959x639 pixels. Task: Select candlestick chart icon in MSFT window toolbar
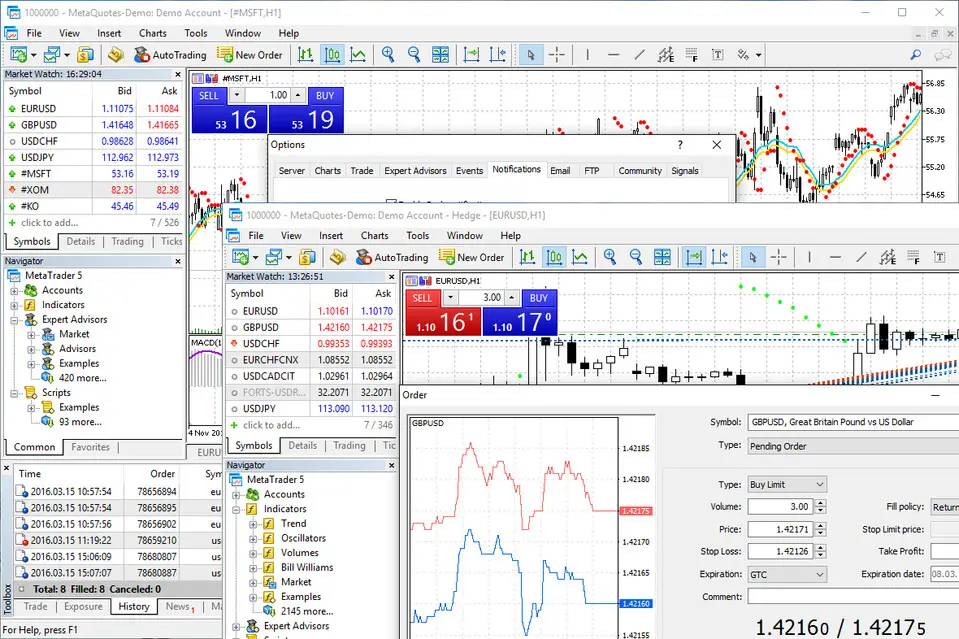331,55
